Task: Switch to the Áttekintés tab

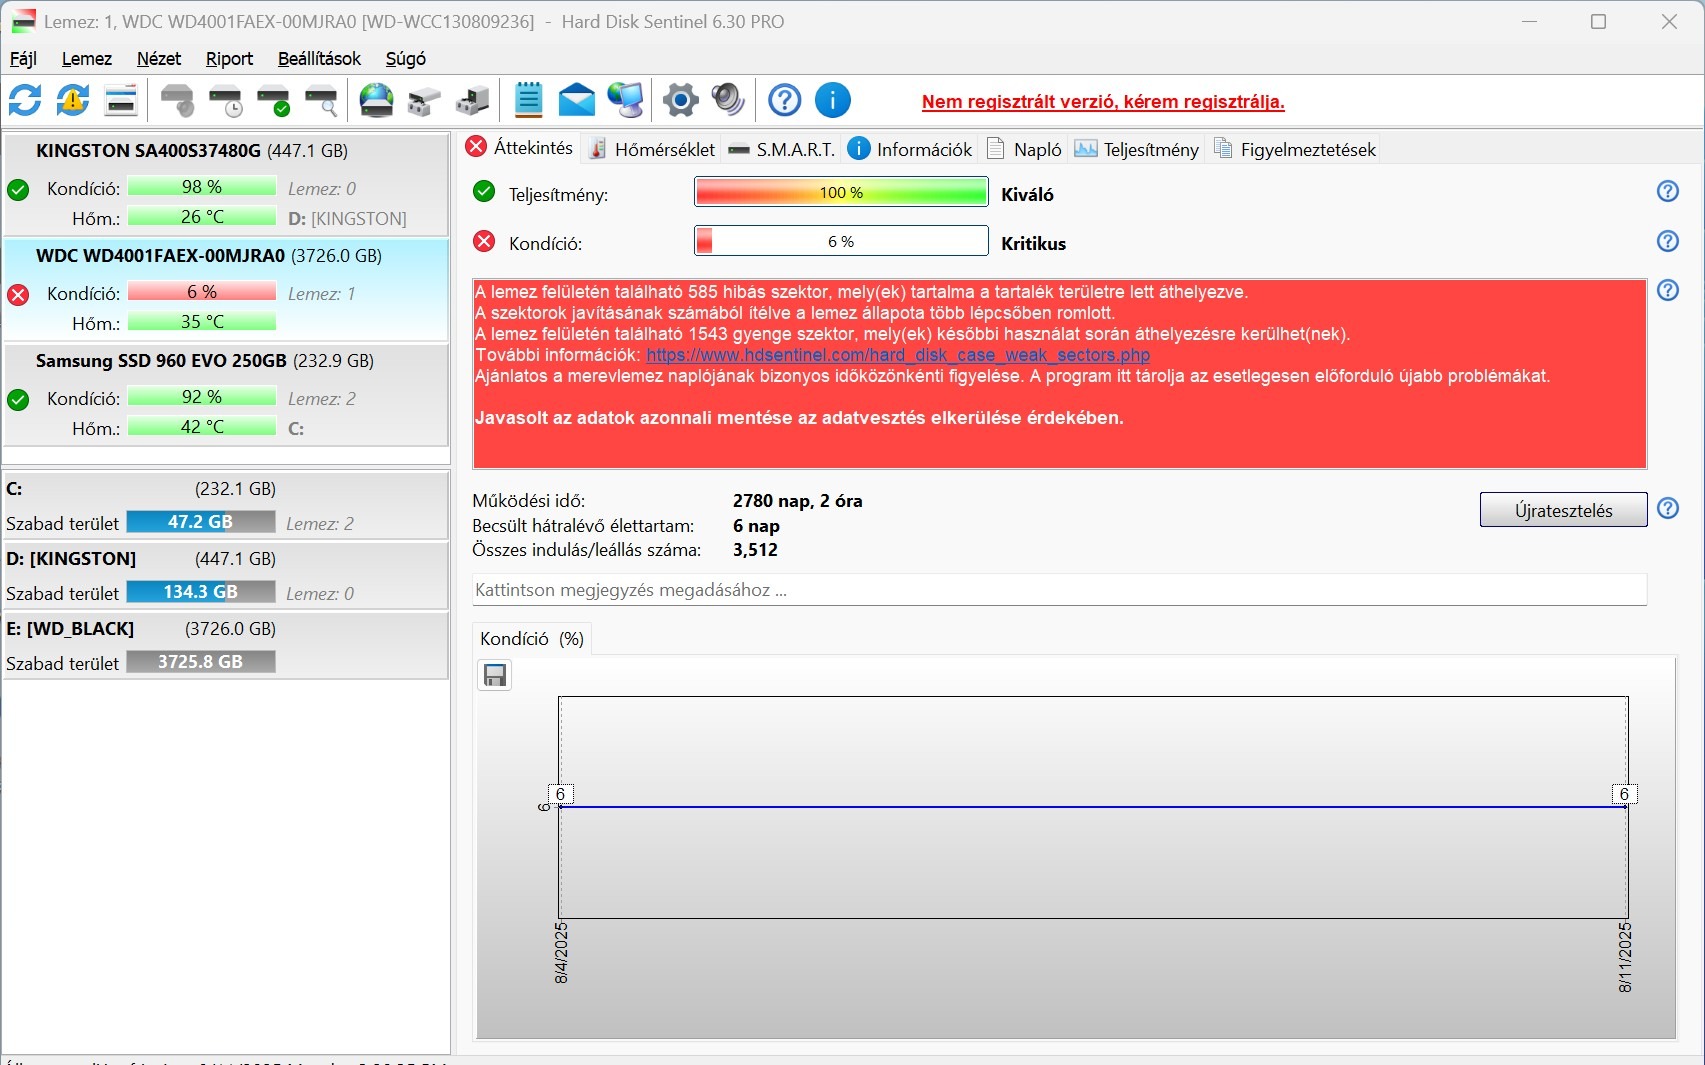Action: pyautogui.click(x=520, y=148)
